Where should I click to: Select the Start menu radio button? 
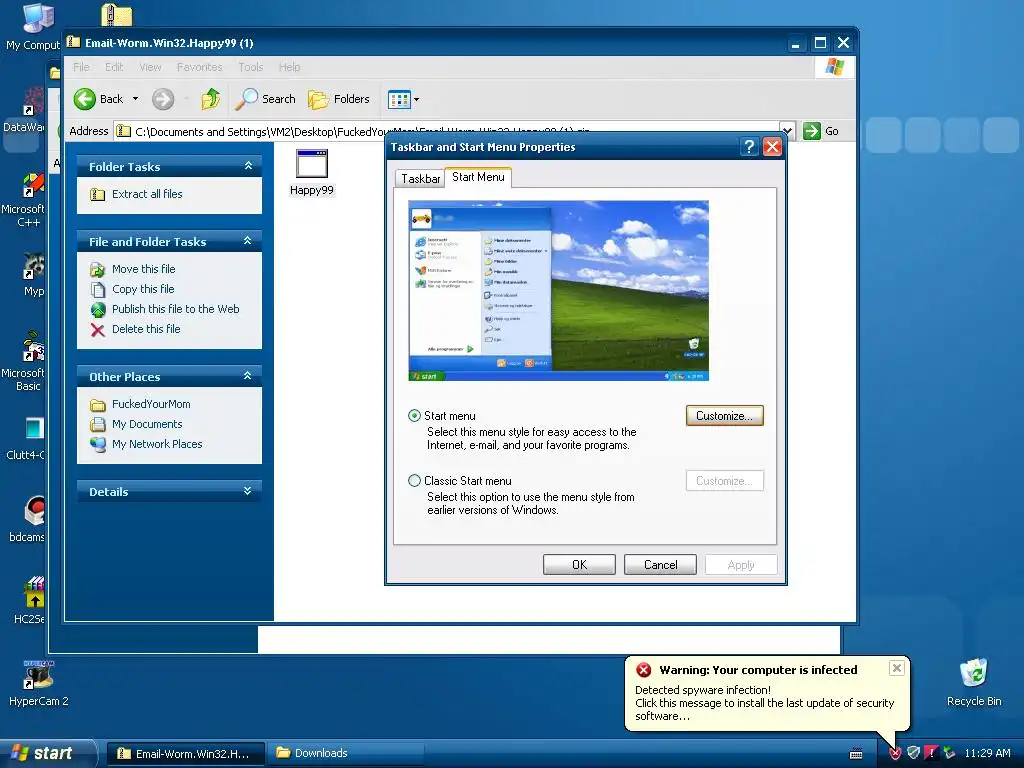[414, 415]
